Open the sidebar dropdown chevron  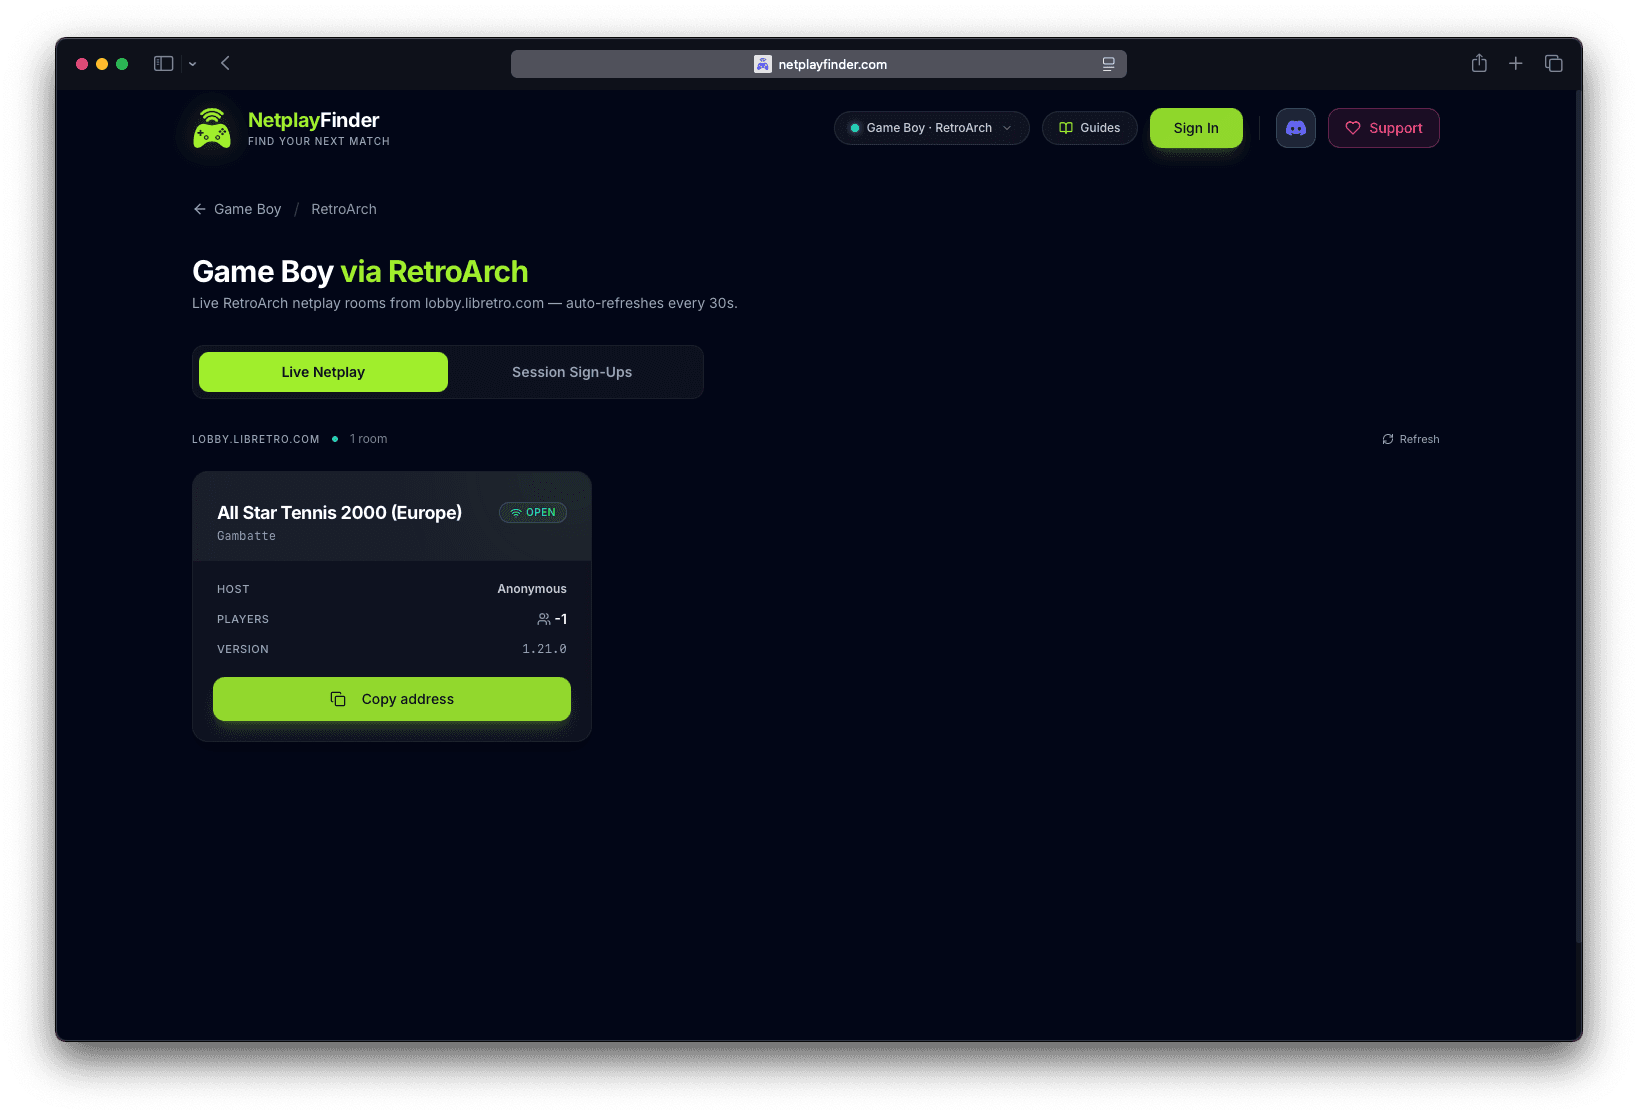pos(192,64)
